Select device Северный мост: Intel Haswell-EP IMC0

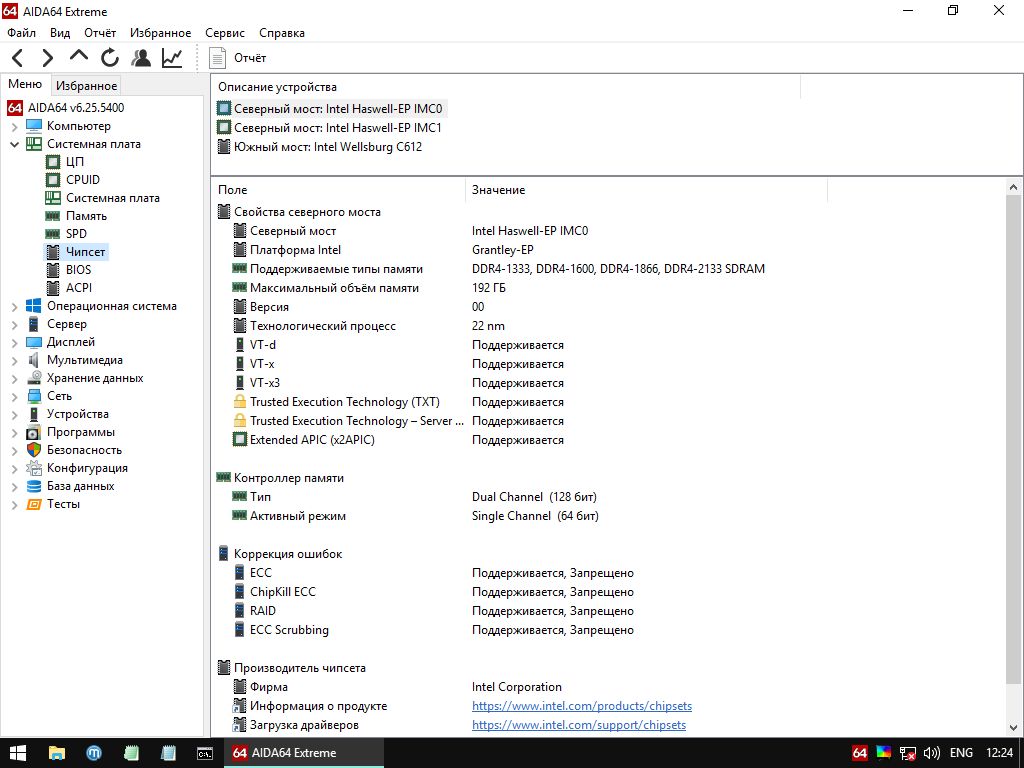(x=330, y=108)
